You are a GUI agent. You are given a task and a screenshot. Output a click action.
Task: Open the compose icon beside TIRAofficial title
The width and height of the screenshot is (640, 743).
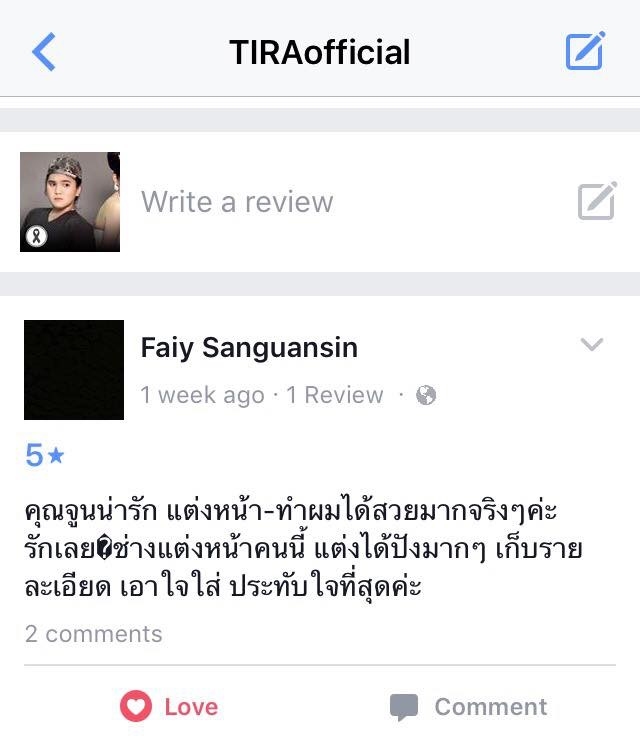586,51
